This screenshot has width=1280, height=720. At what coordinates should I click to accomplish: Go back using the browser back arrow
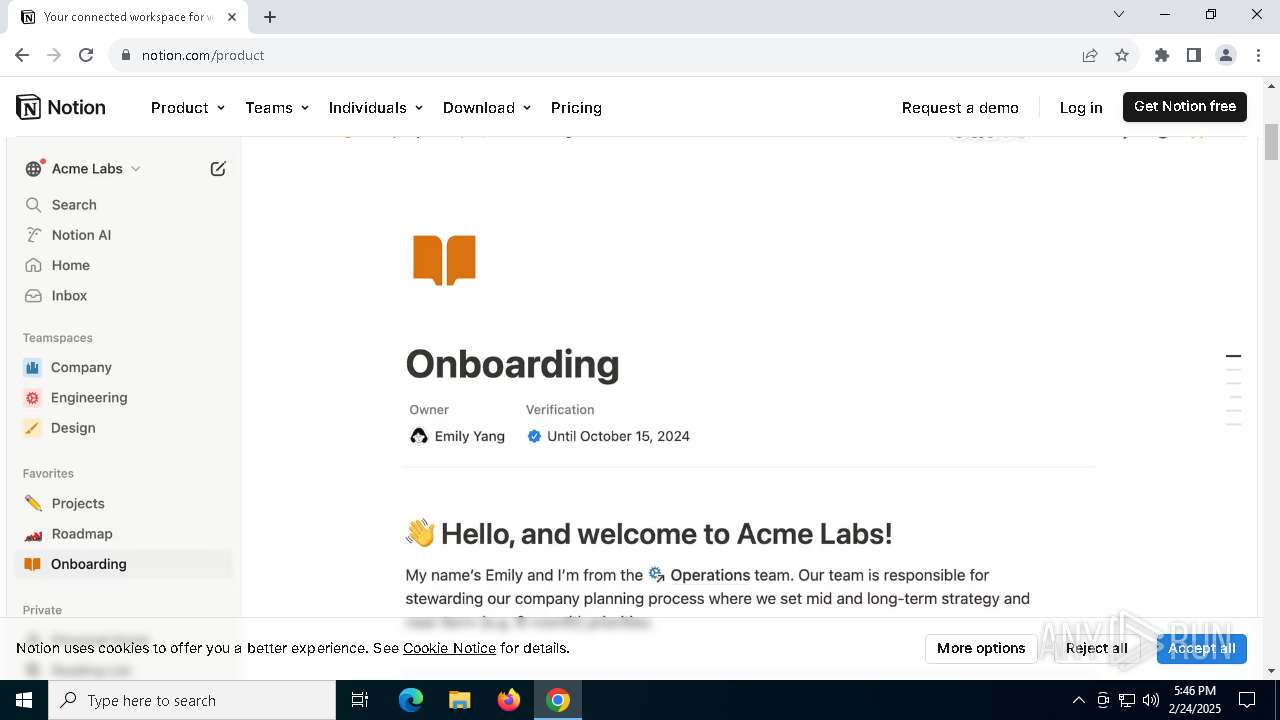(22, 55)
